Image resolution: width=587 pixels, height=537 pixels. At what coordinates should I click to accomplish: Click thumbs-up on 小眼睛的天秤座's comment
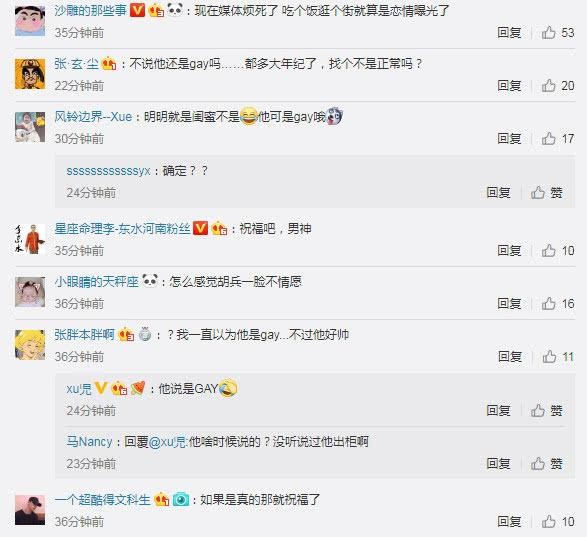548,303
